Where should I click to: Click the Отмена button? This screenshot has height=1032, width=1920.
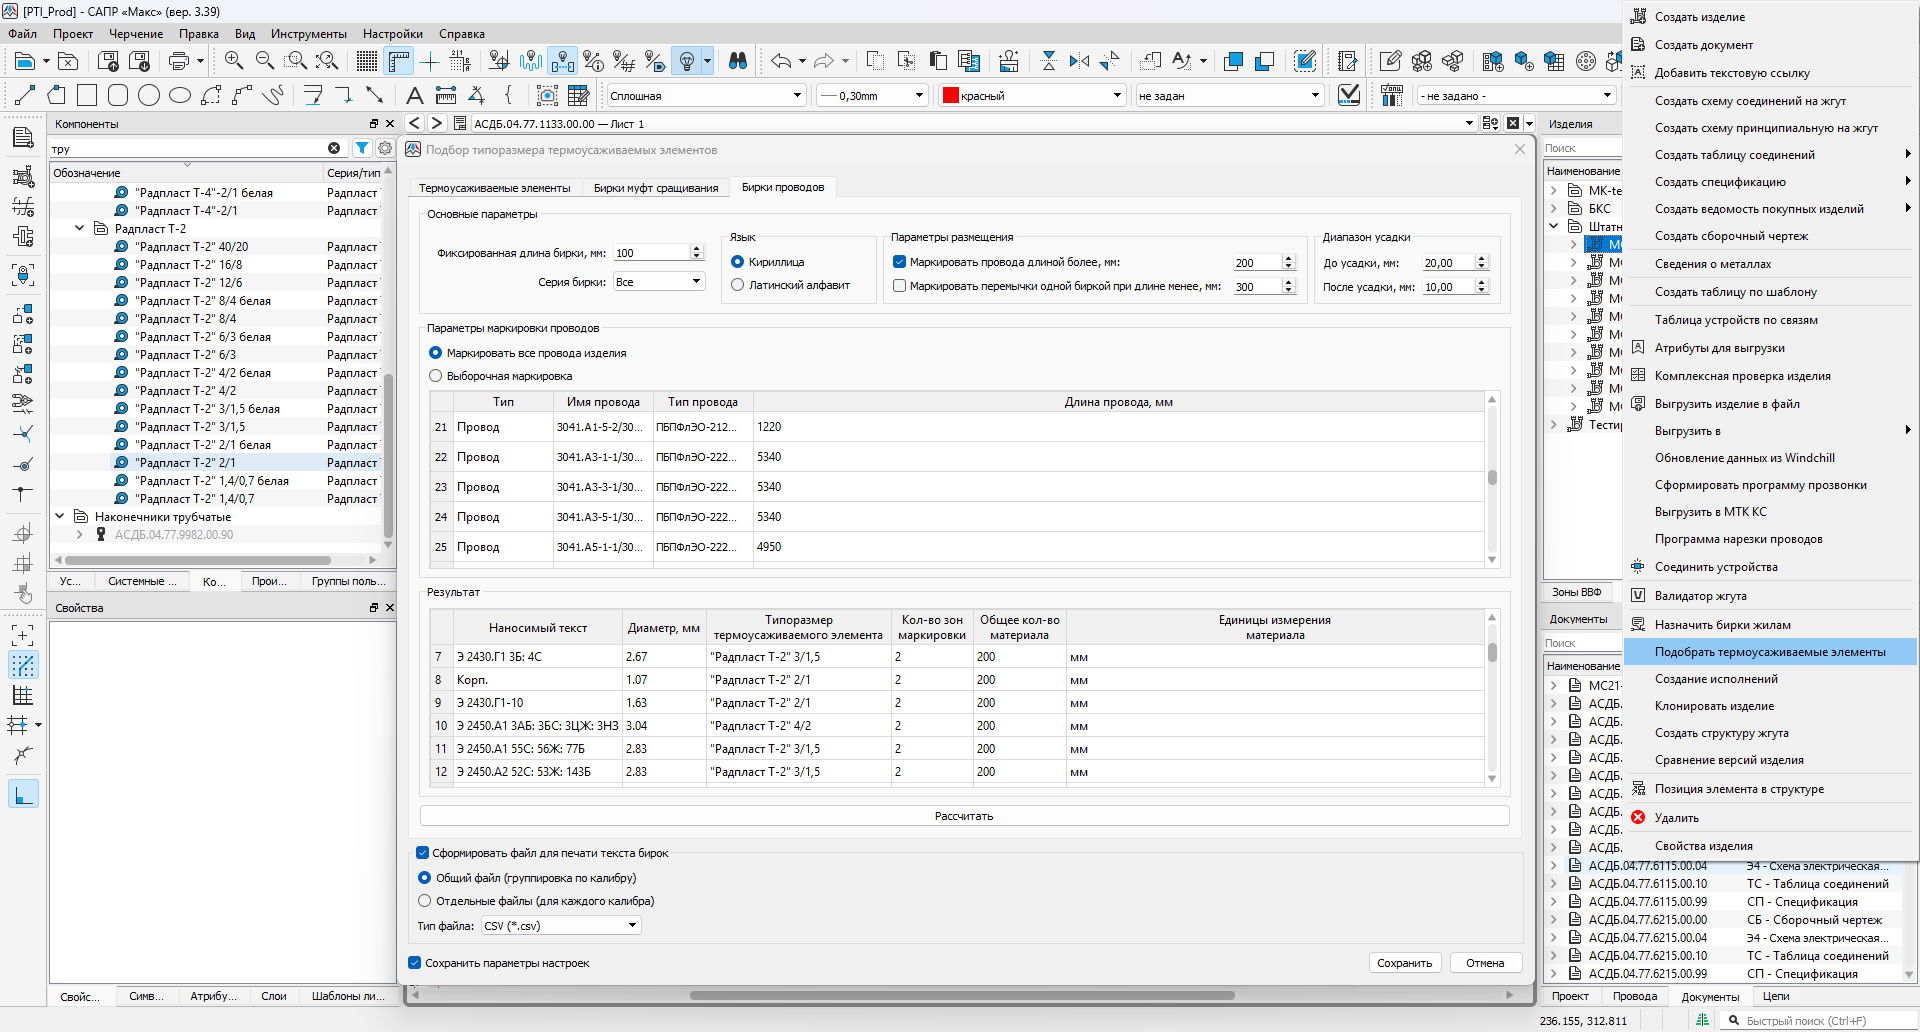pyautogui.click(x=1485, y=963)
